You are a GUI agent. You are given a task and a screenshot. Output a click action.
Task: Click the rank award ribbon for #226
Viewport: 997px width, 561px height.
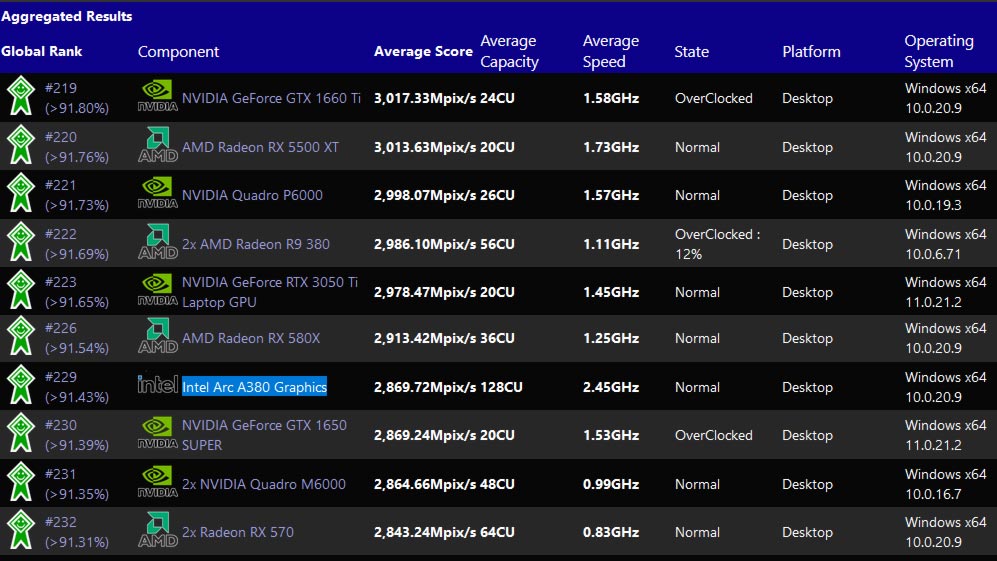tap(21, 336)
